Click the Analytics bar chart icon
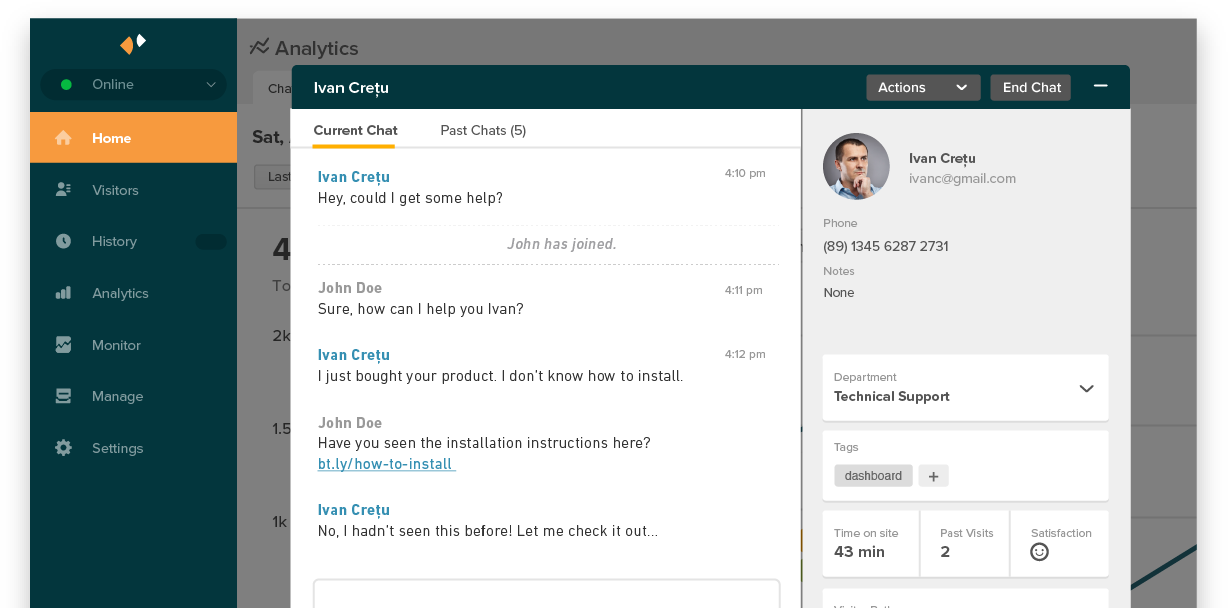Image resolution: width=1228 pixels, height=608 pixels. [x=63, y=293]
